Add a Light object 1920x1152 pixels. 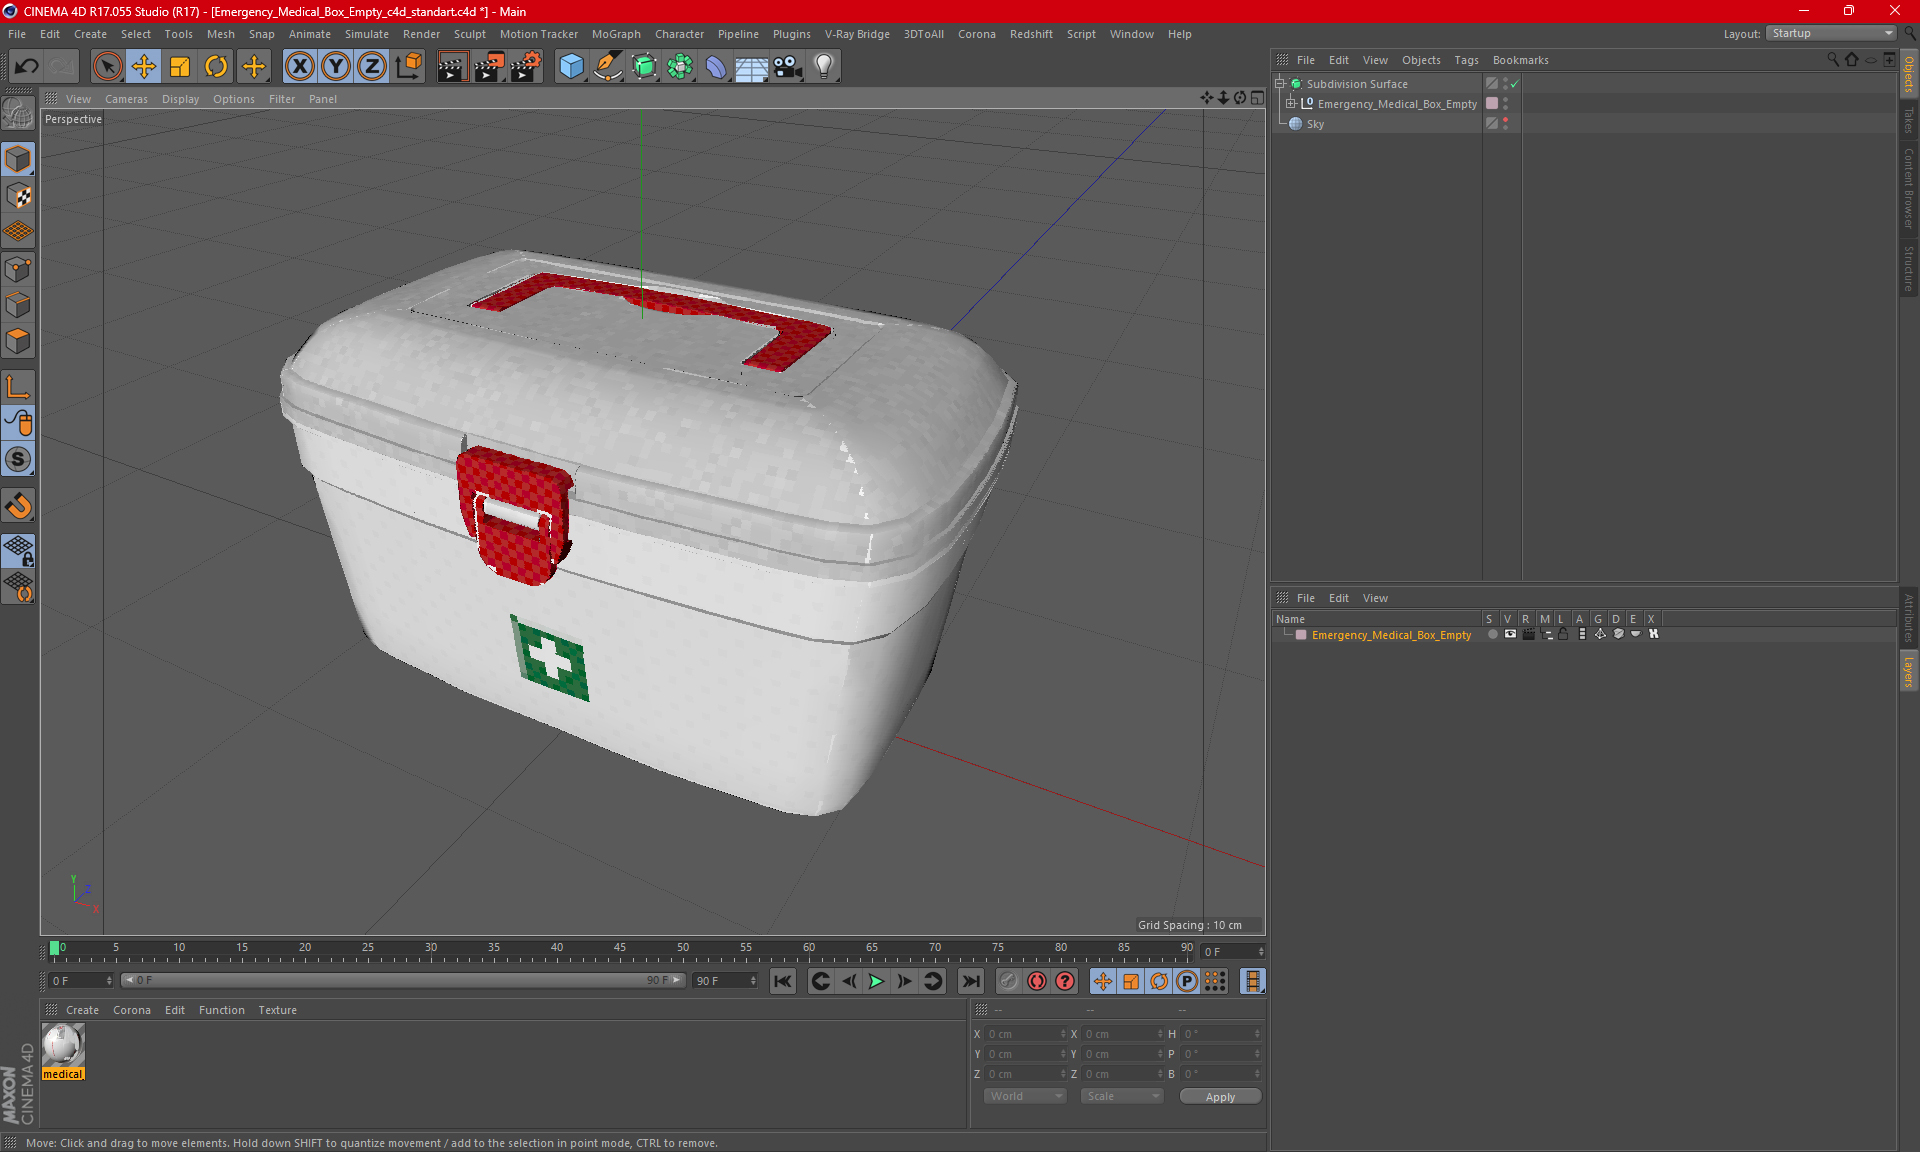824,67
